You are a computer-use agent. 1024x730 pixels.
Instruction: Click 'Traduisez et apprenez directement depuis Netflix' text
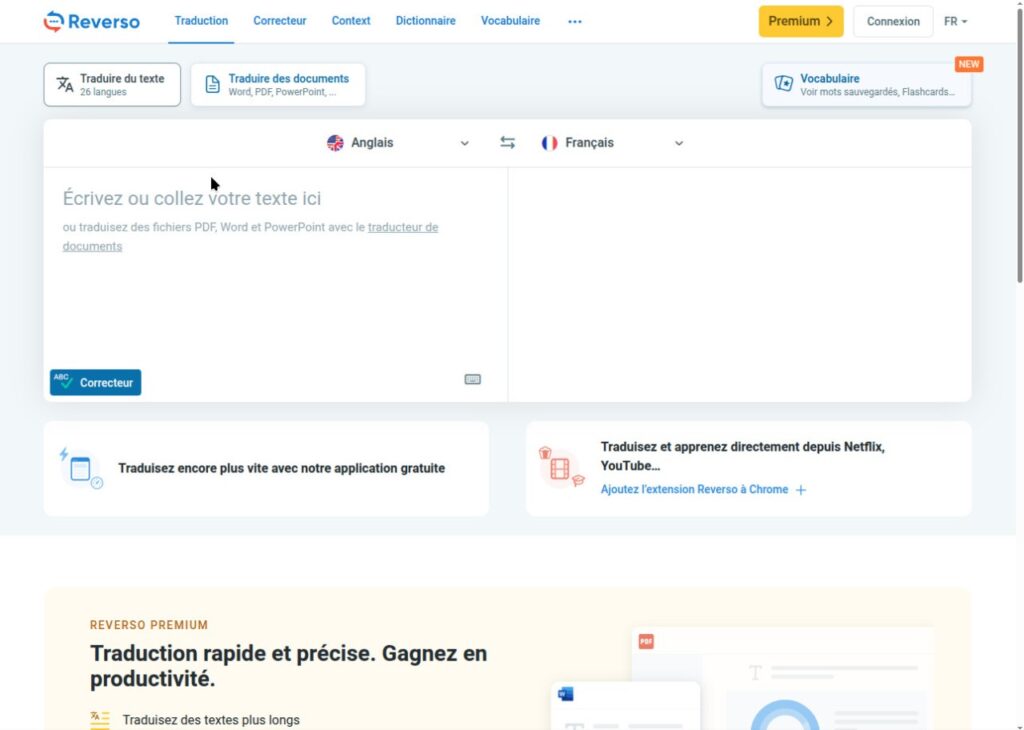pos(743,456)
